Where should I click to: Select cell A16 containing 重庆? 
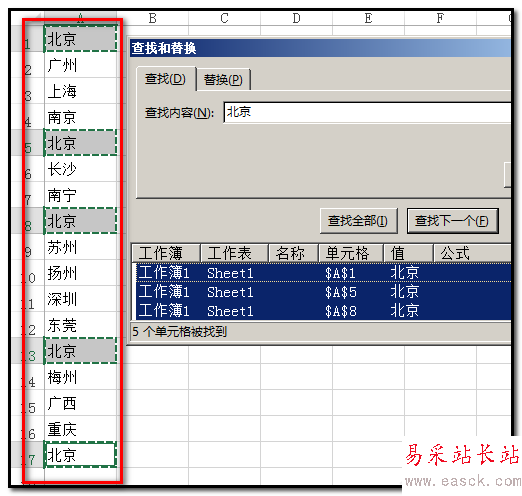click(x=80, y=429)
